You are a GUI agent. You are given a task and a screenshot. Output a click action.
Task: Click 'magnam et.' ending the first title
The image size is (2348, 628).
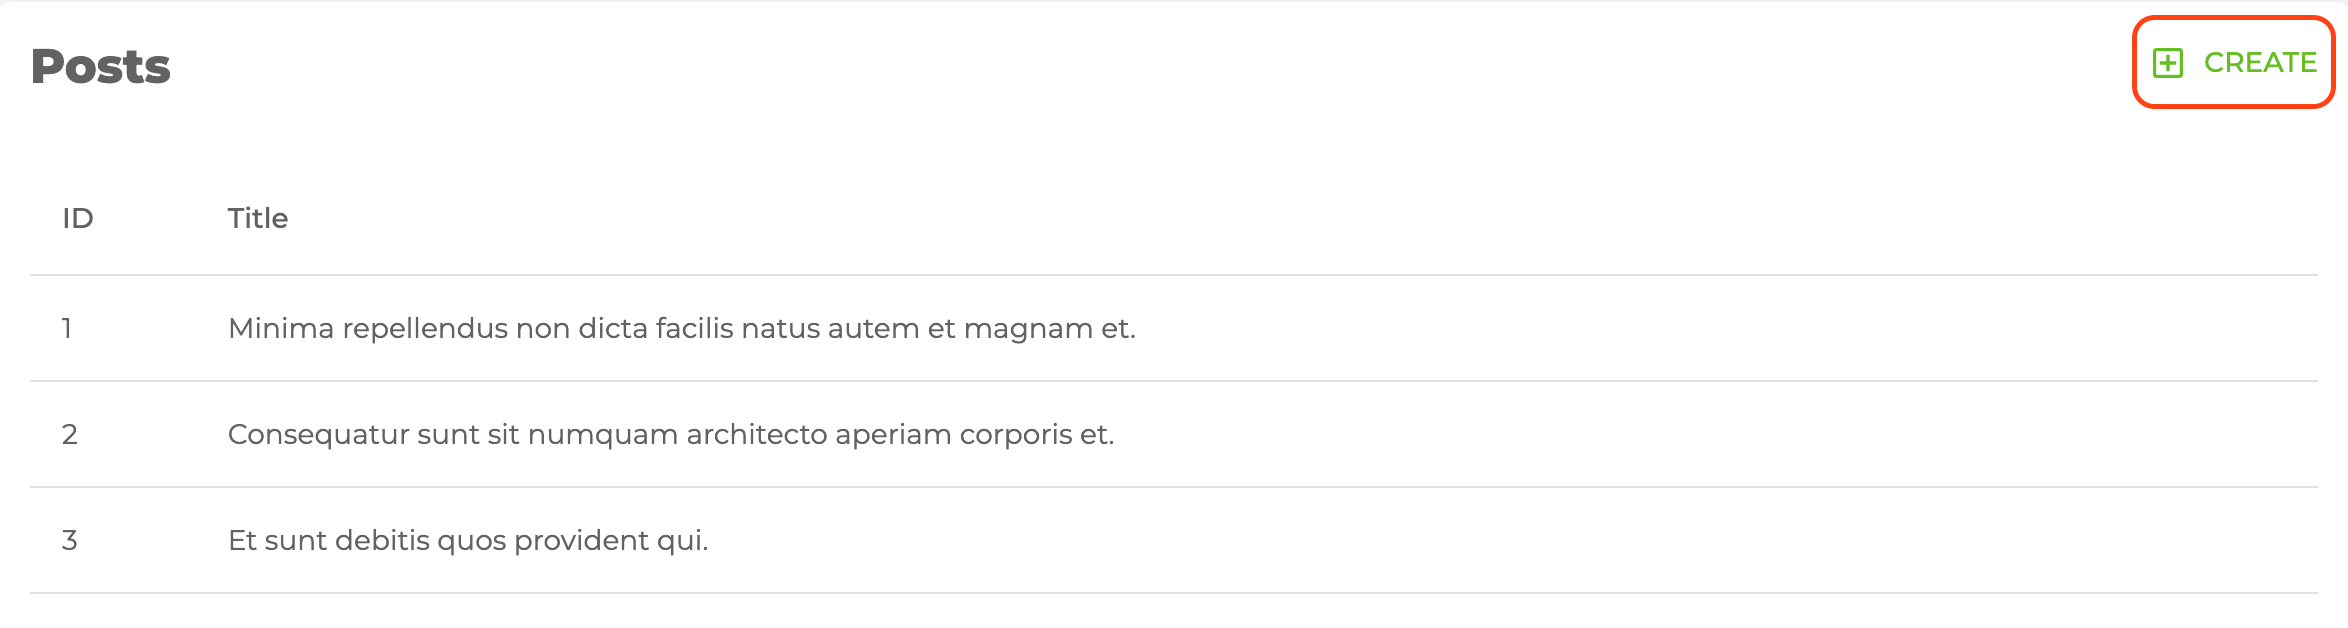[x=1050, y=328]
